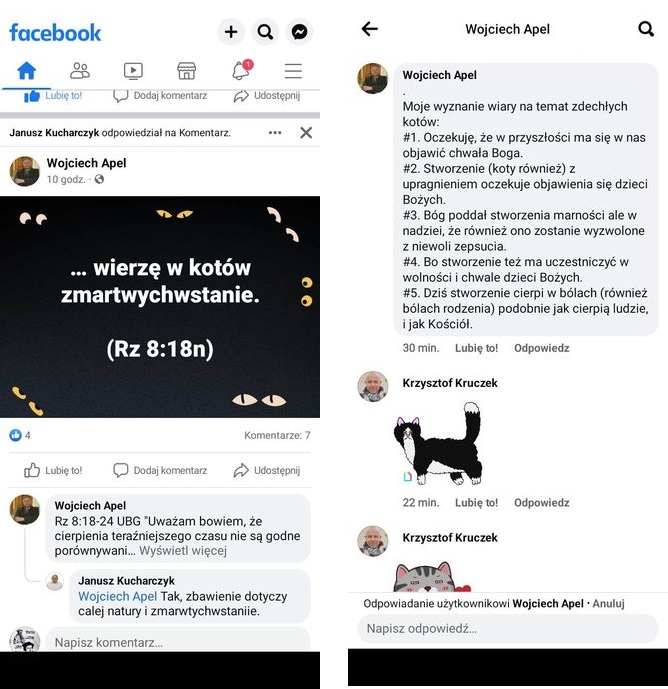Viewport: 668px width, 689px height.
Task: Open Facebook search magnifier beside the plus
Action: pos(265,32)
